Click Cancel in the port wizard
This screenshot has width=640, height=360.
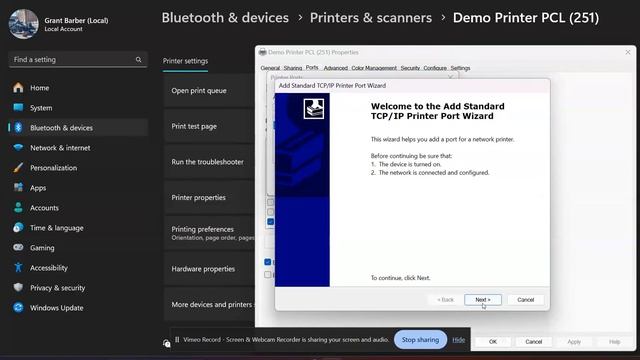click(526, 300)
